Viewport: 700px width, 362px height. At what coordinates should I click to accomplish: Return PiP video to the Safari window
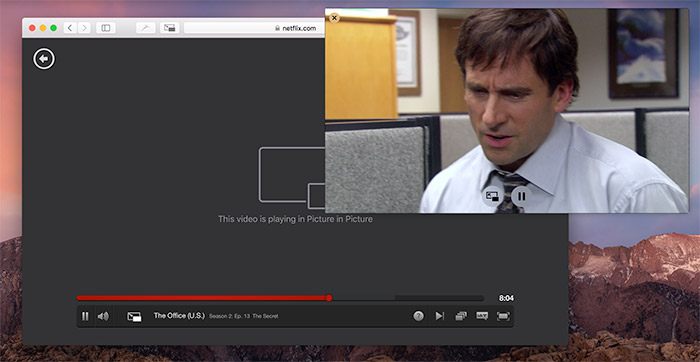pyautogui.click(x=492, y=196)
